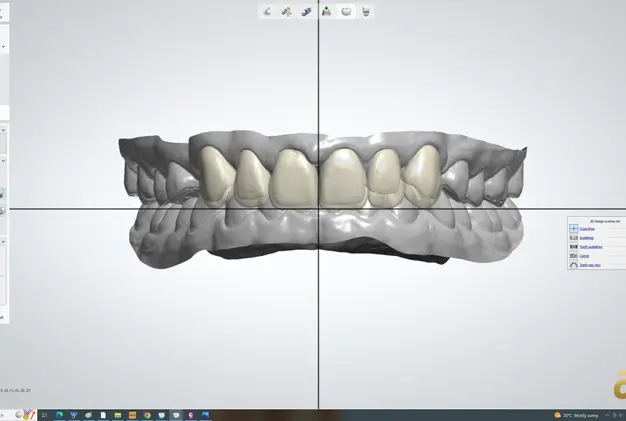Open the Teeth top view text link

[x=590, y=265]
